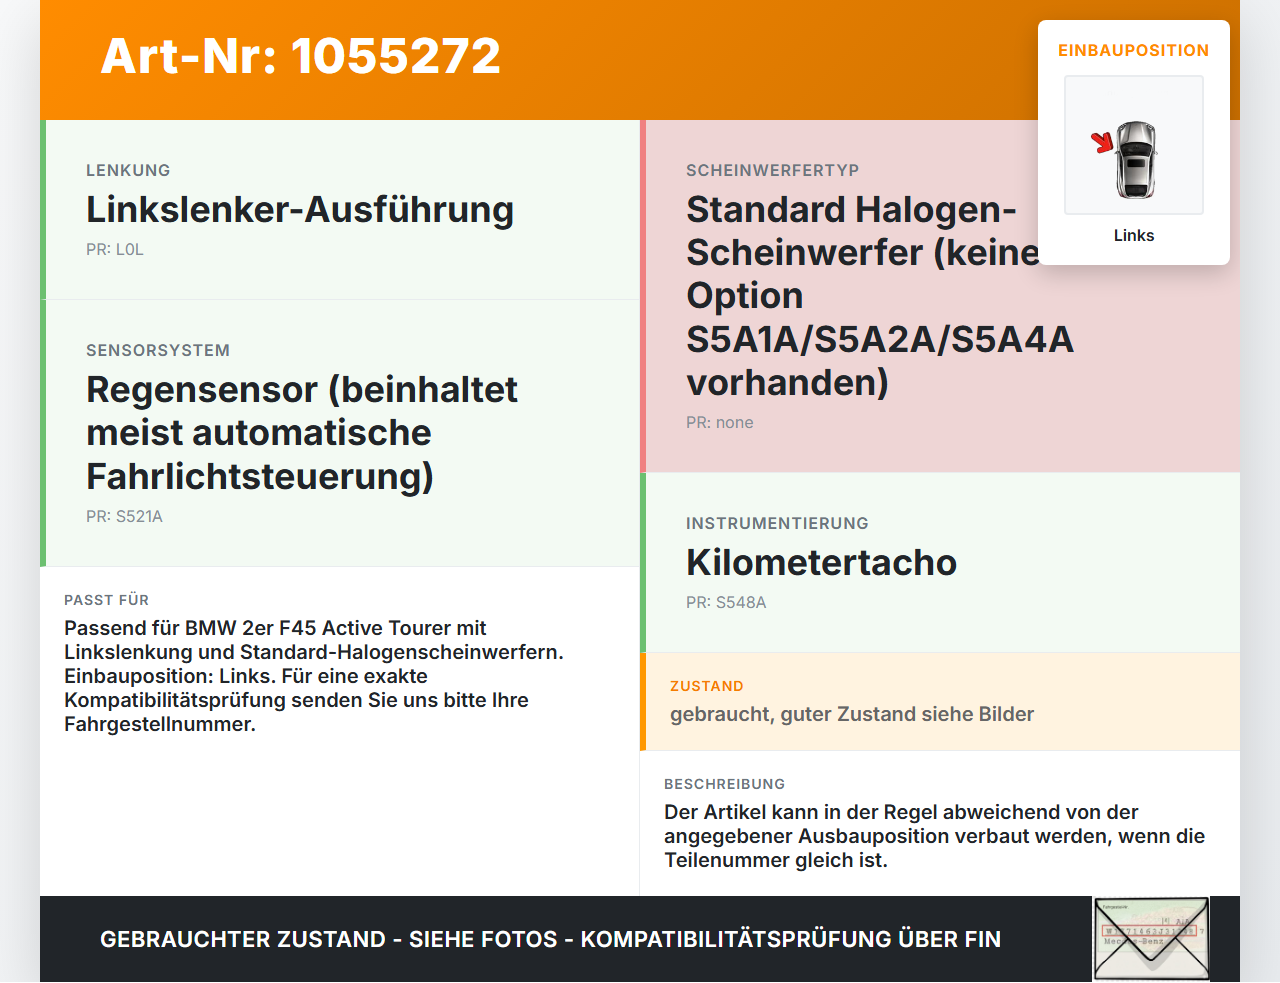
Task: Click the SENSORSYSTEM label
Action: 158,350
